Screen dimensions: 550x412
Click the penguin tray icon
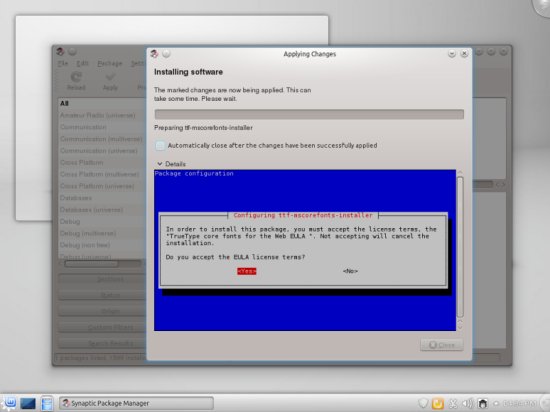(x=483, y=404)
